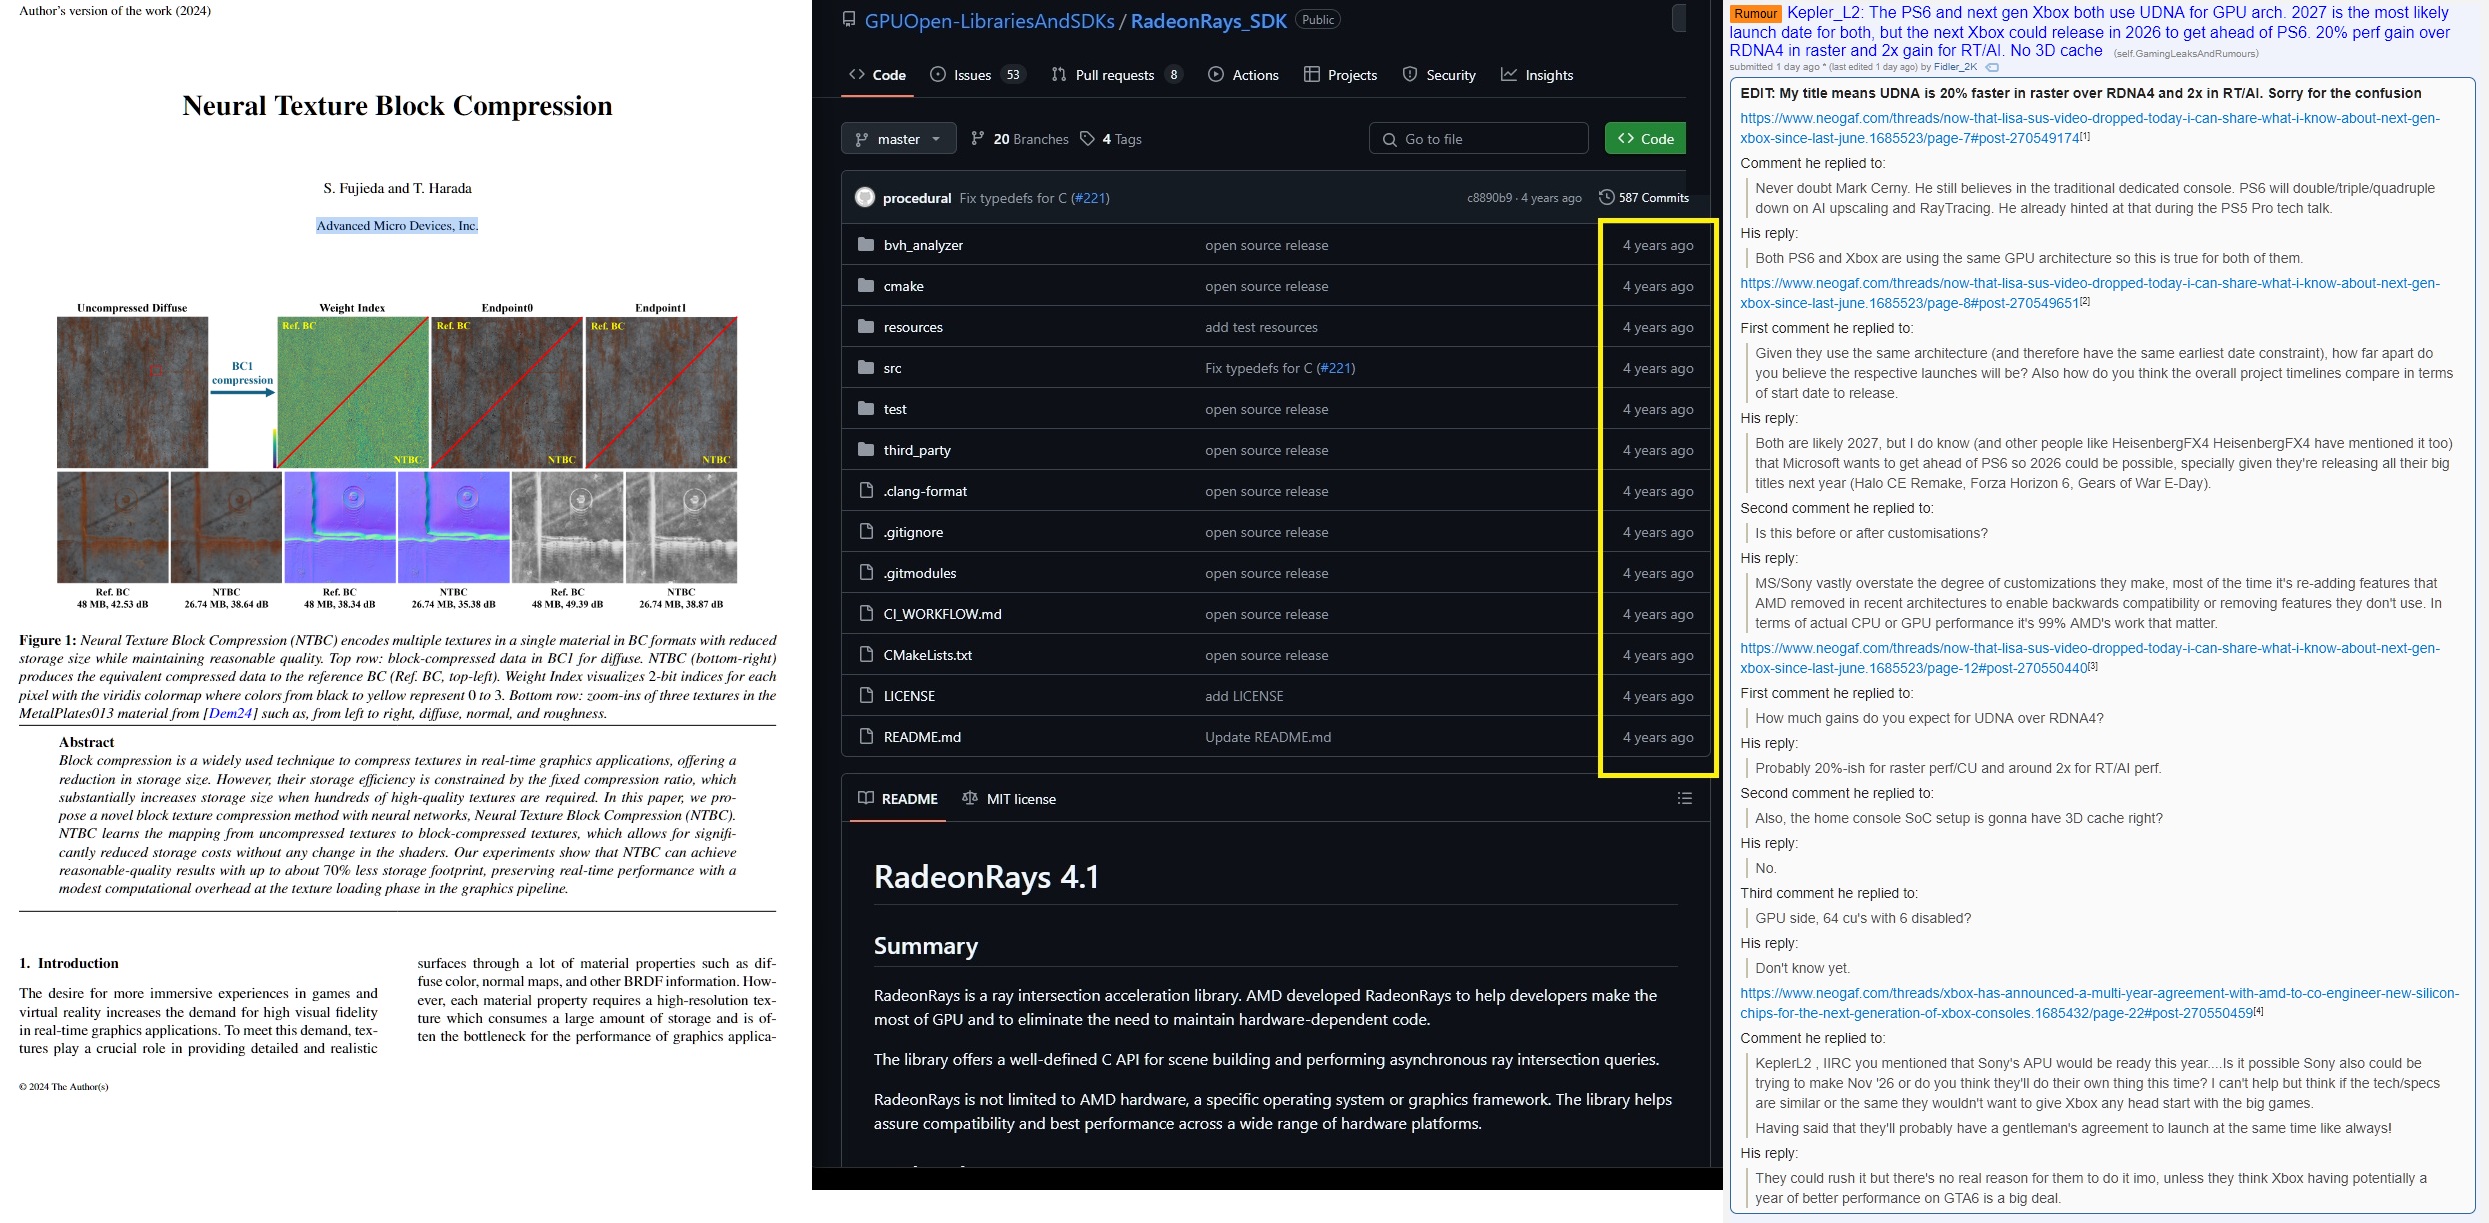The height and width of the screenshot is (1223, 2489).
Task: Open the neogaf page-12 post link
Action: pyautogui.click(x=2090, y=658)
